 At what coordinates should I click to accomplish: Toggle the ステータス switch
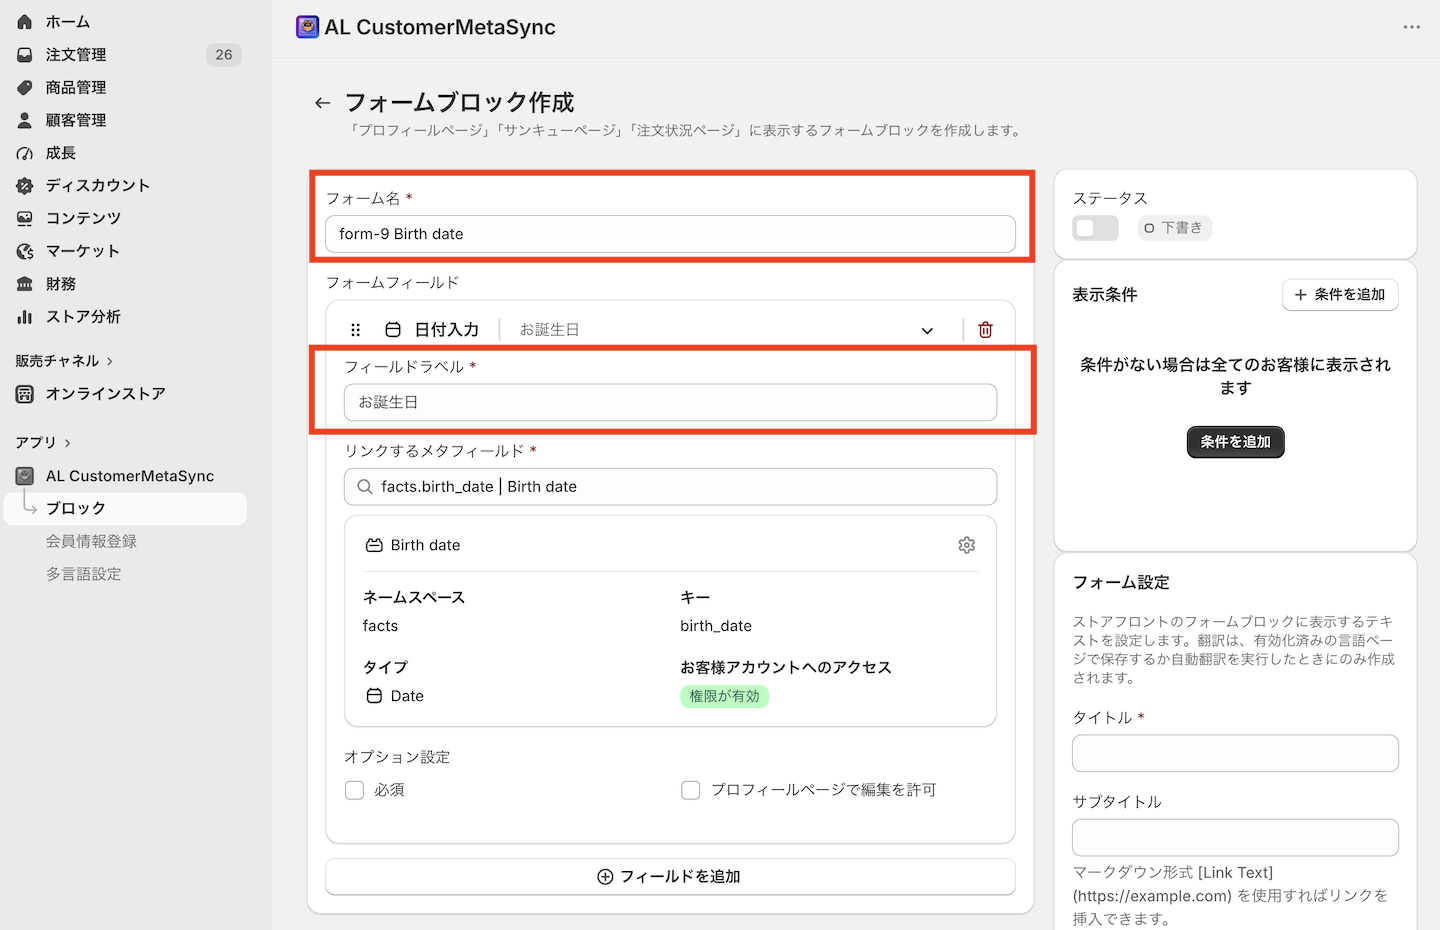(1095, 228)
